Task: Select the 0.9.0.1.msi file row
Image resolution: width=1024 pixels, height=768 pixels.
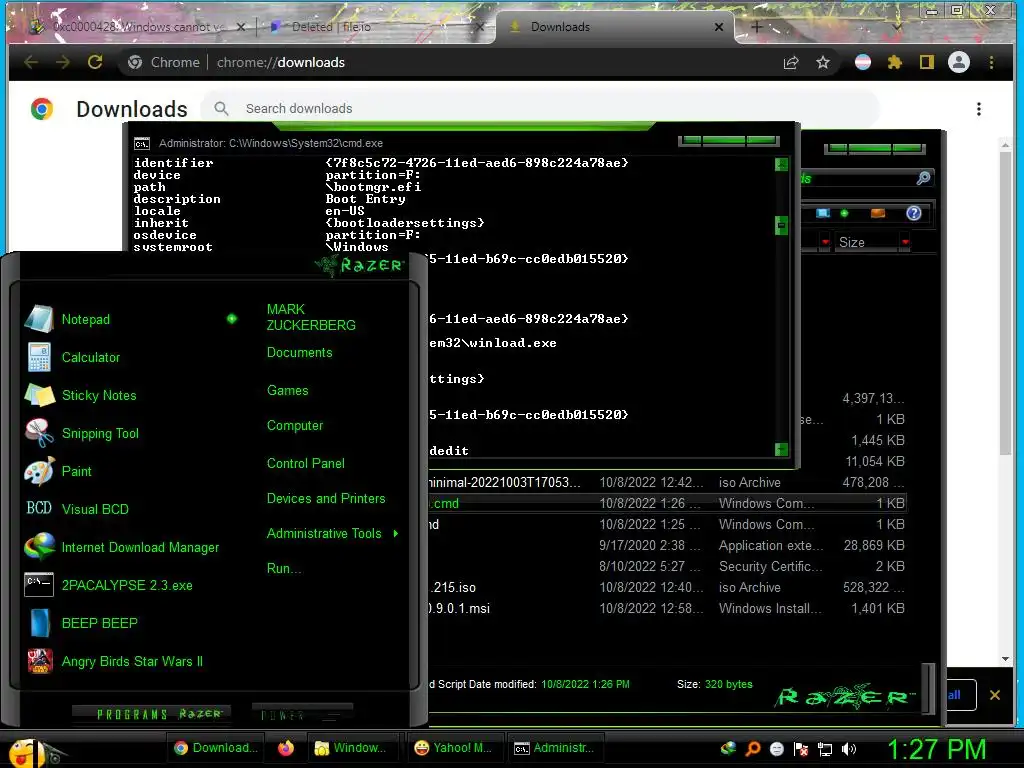Action: click(666, 608)
